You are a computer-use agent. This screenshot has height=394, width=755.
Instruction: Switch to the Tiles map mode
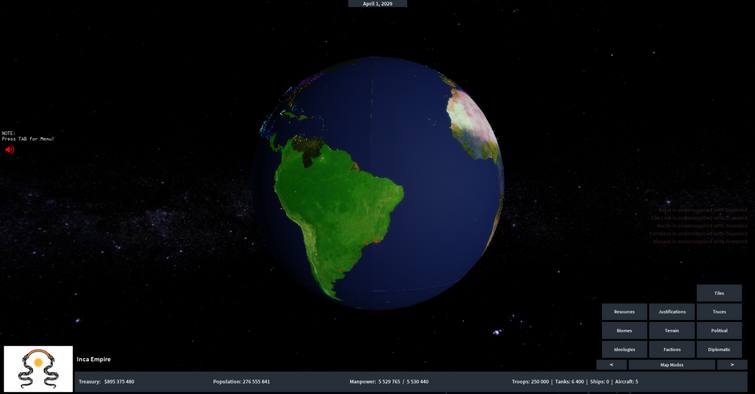pos(719,293)
